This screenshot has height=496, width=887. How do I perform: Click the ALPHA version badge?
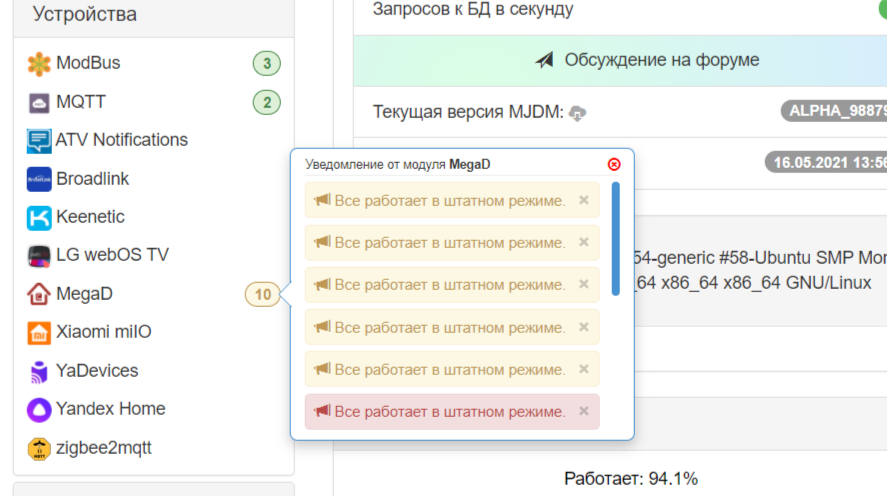click(x=834, y=111)
